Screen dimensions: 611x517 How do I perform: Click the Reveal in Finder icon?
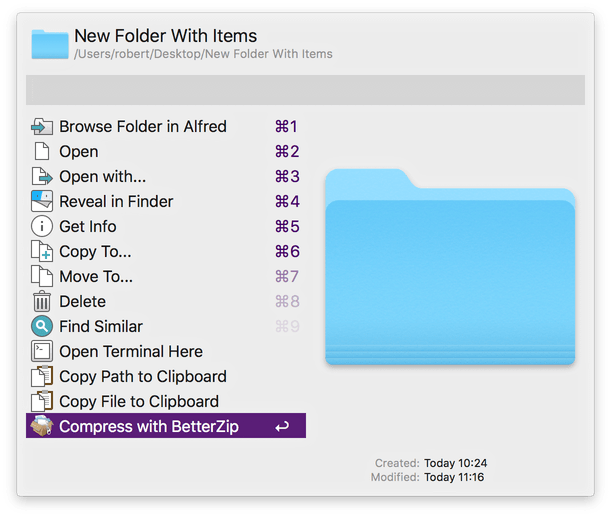42,202
